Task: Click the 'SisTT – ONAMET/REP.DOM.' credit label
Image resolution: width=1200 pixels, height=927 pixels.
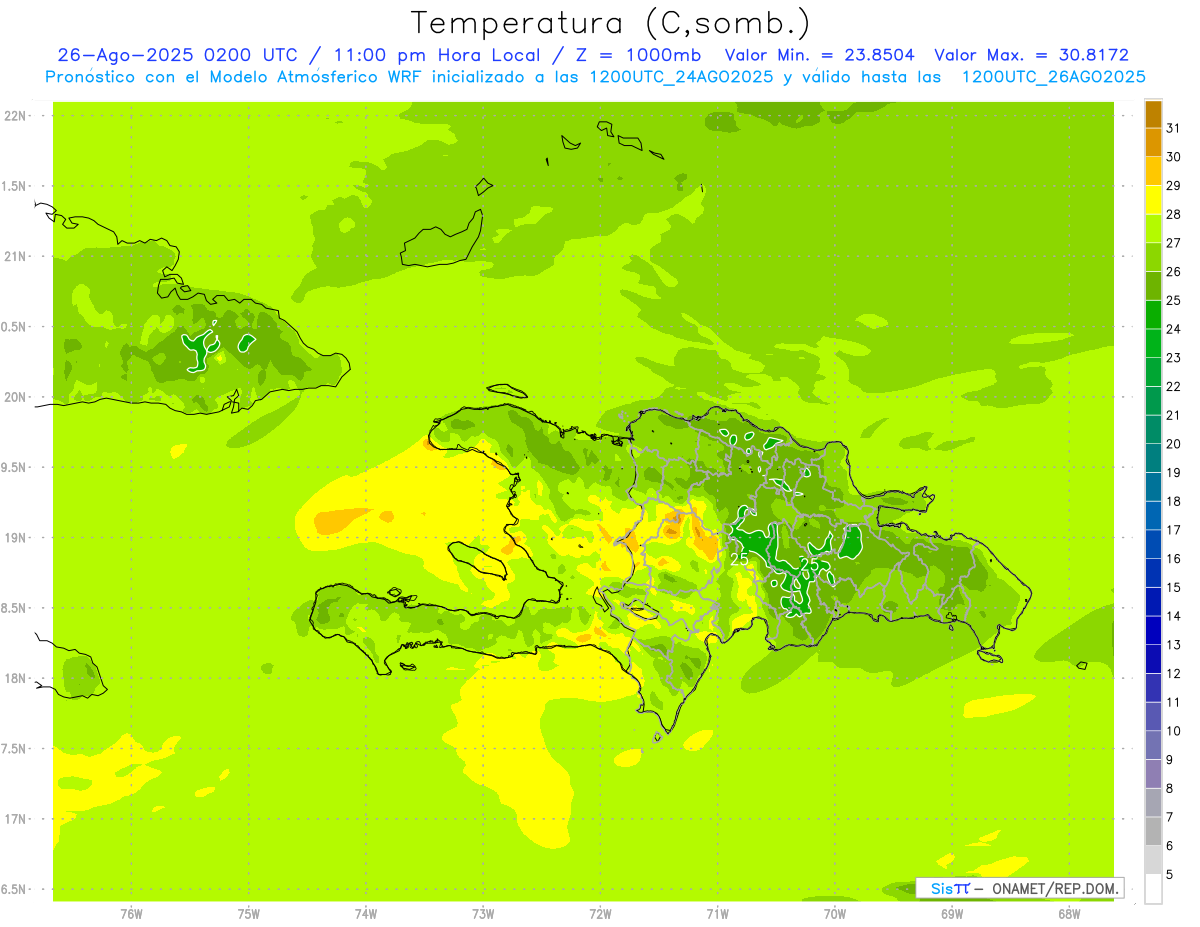Action: click(x=1020, y=888)
